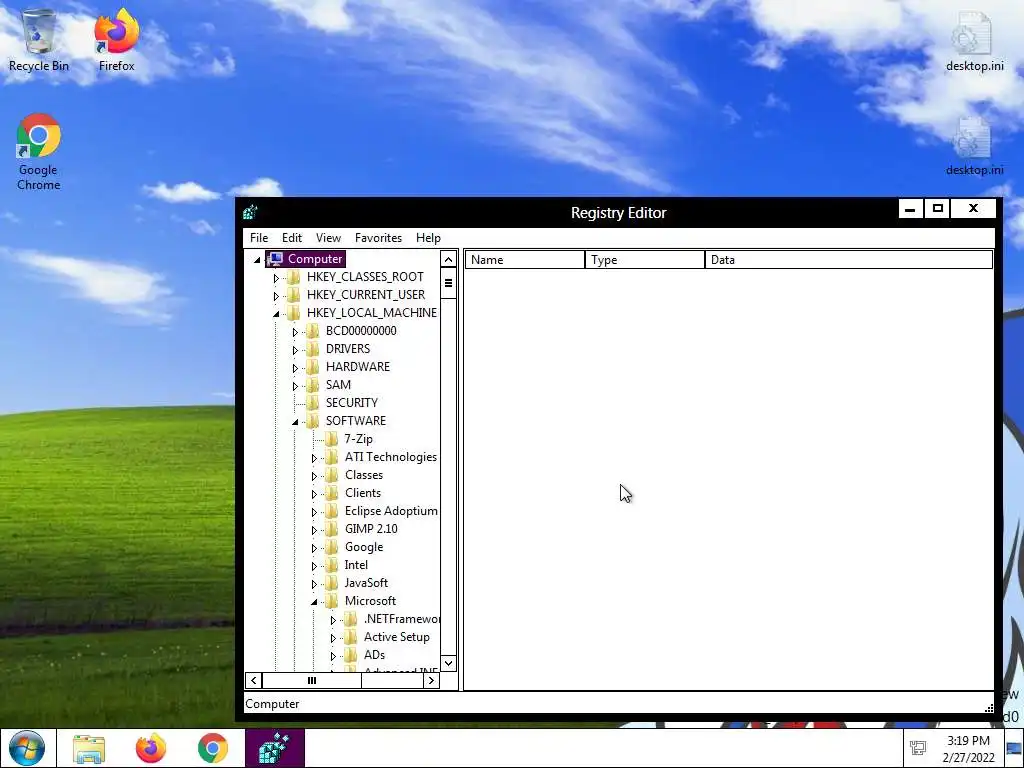Screen dimensions: 1024x768
Task: Click the Registry Editor taskbar button
Action: tap(275, 748)
